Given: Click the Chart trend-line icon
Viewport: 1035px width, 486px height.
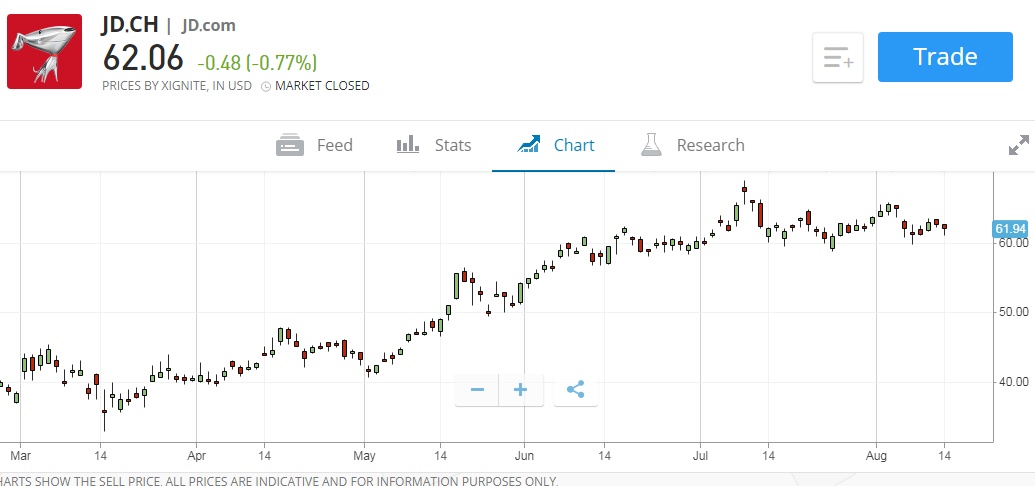Looking at the screenshot, I should (529, 145).
